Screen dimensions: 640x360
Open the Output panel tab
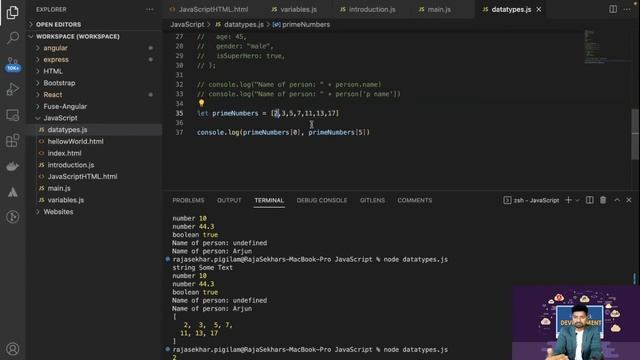pyautogui.click(x=229, y=200)
